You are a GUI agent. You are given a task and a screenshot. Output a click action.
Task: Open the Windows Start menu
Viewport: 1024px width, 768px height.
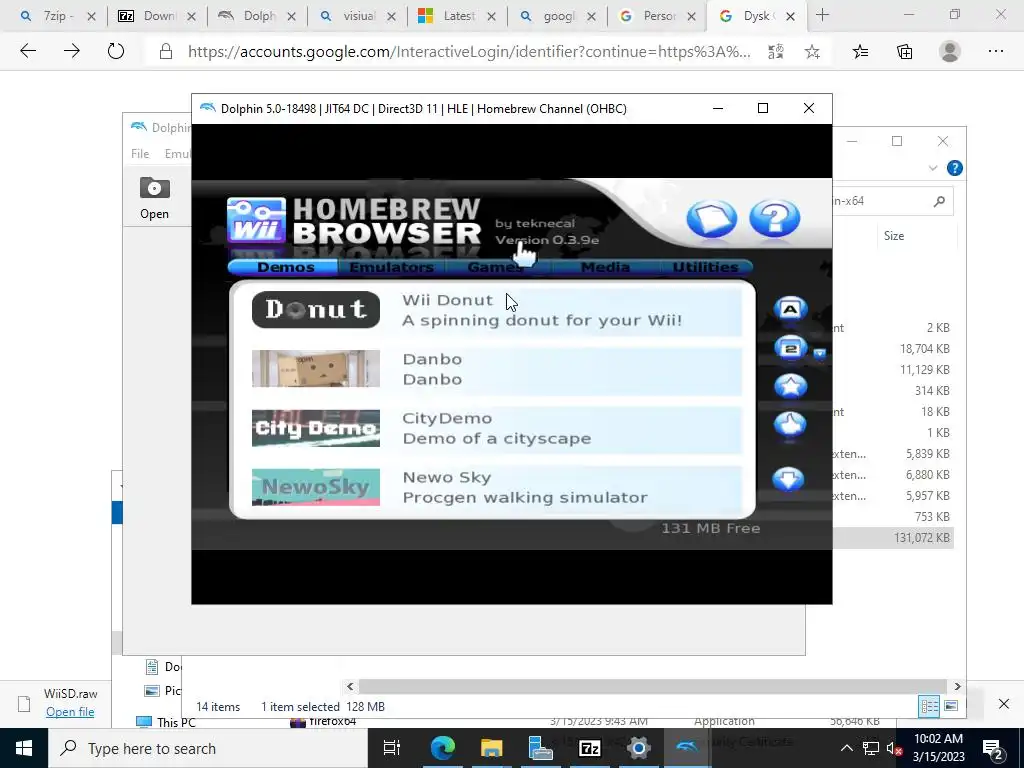pyautogui.click(x=24, y=748)
